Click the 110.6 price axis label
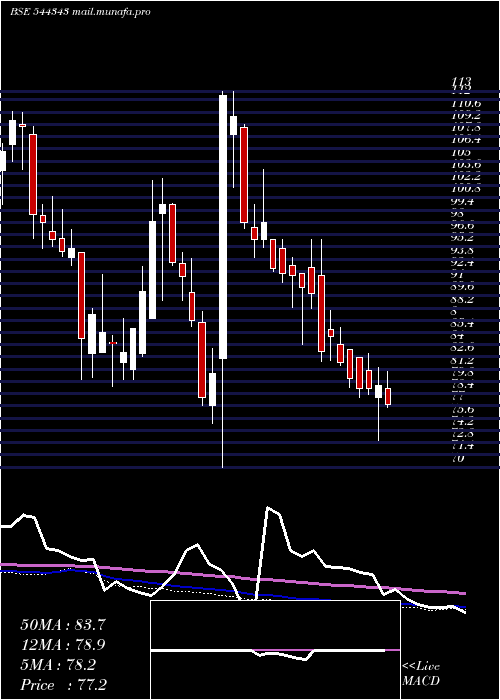The height and width of the screenshot is (700, 500). coord(466,103)
